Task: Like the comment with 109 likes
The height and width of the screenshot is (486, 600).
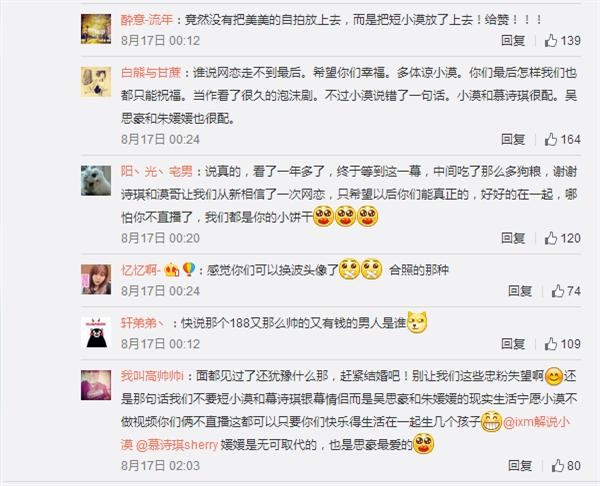Action: (562, 344)
